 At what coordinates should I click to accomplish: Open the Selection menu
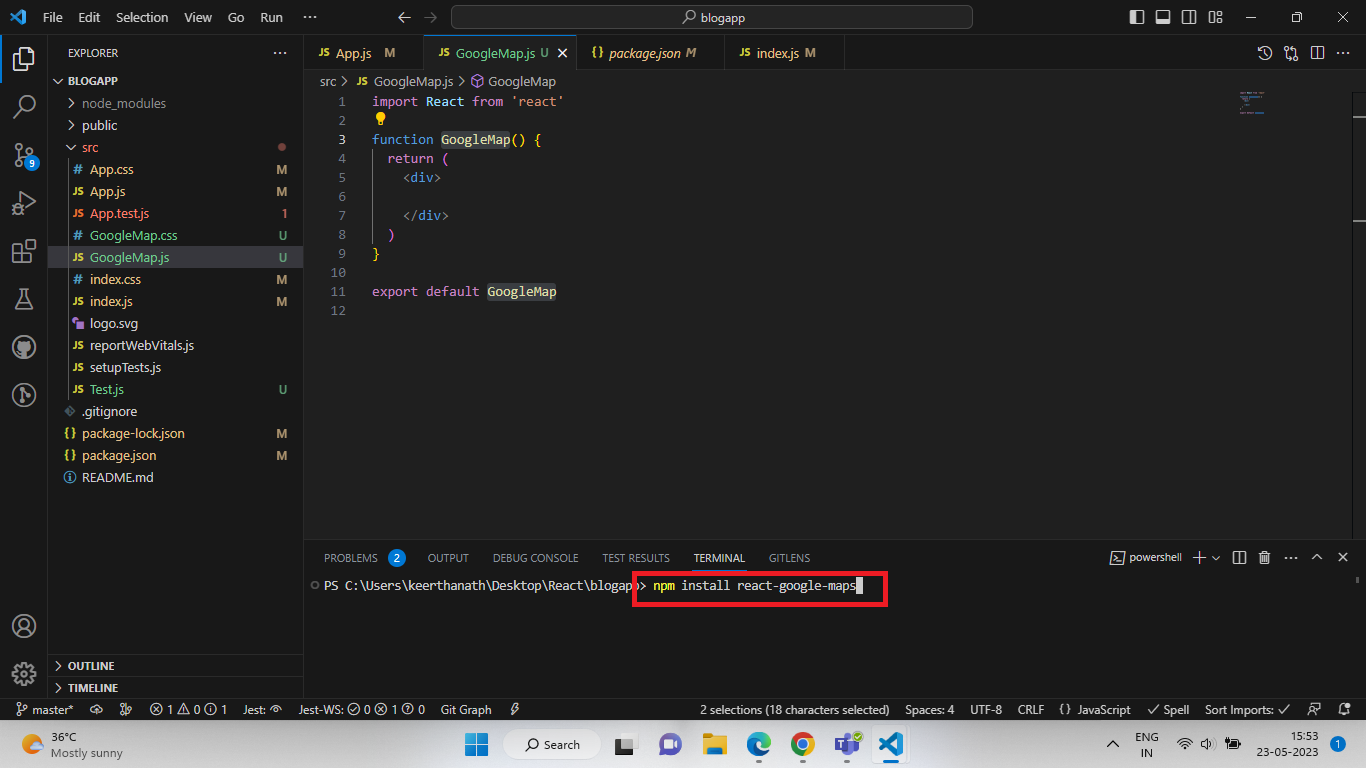[142, 17]
